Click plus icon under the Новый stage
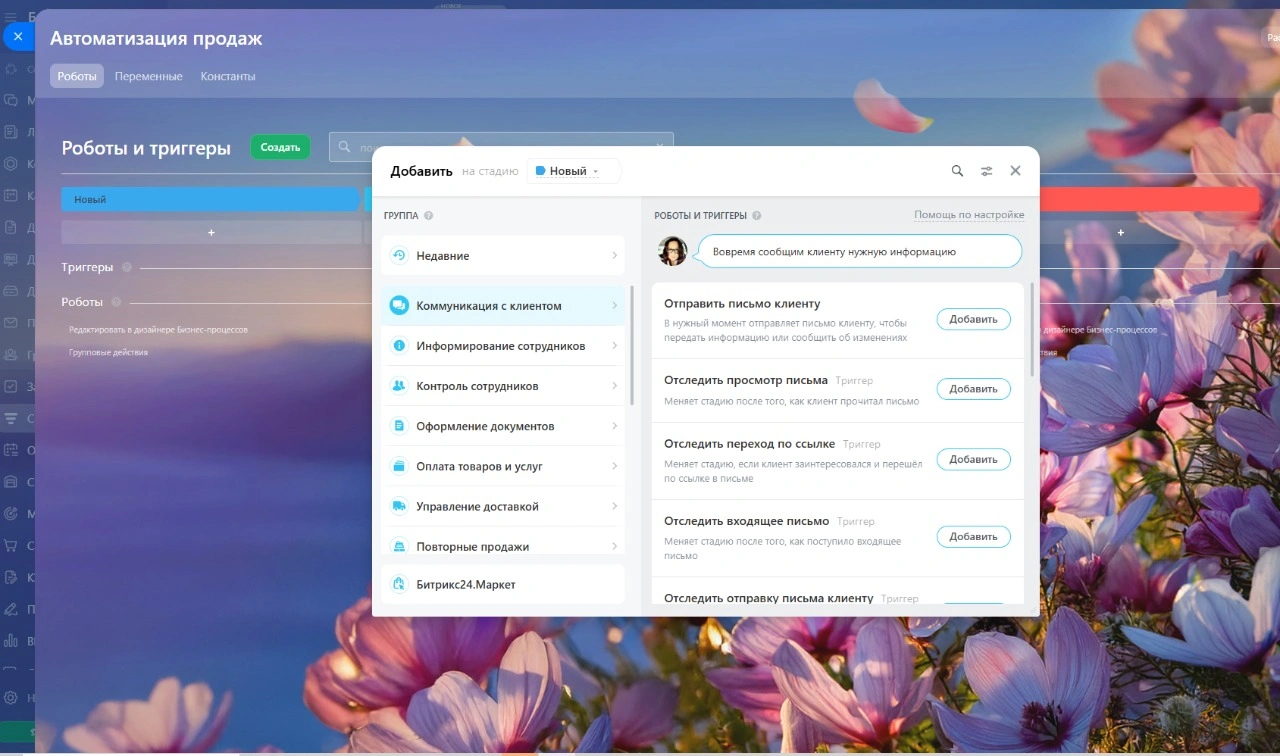This screenshot has height=756, width=1280. point(211,233)
